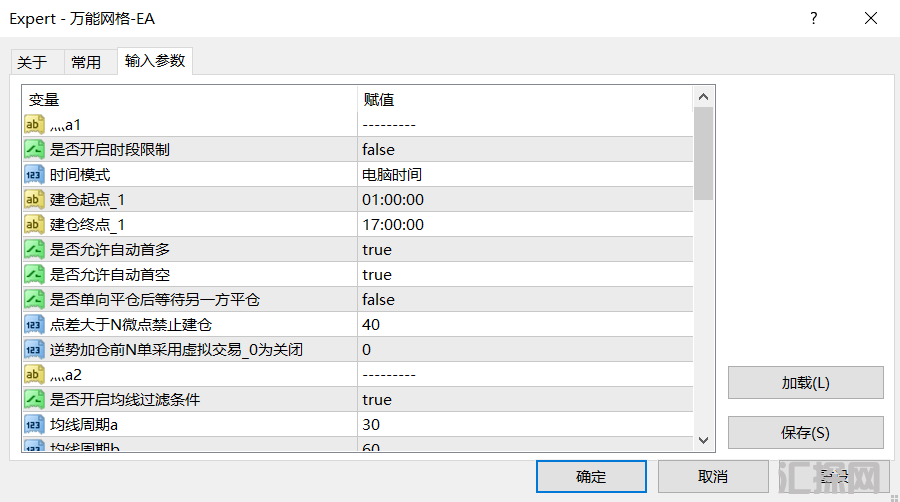Click the 建仓起点_1 value field 01:00:00
Viewport: 900px width, 502px height.
click(393, 200)
